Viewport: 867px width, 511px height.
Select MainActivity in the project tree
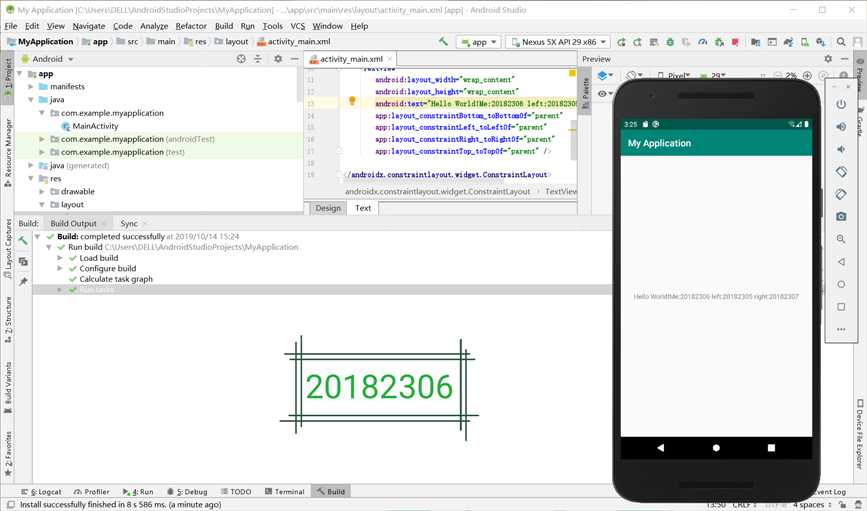pos(95,126)
